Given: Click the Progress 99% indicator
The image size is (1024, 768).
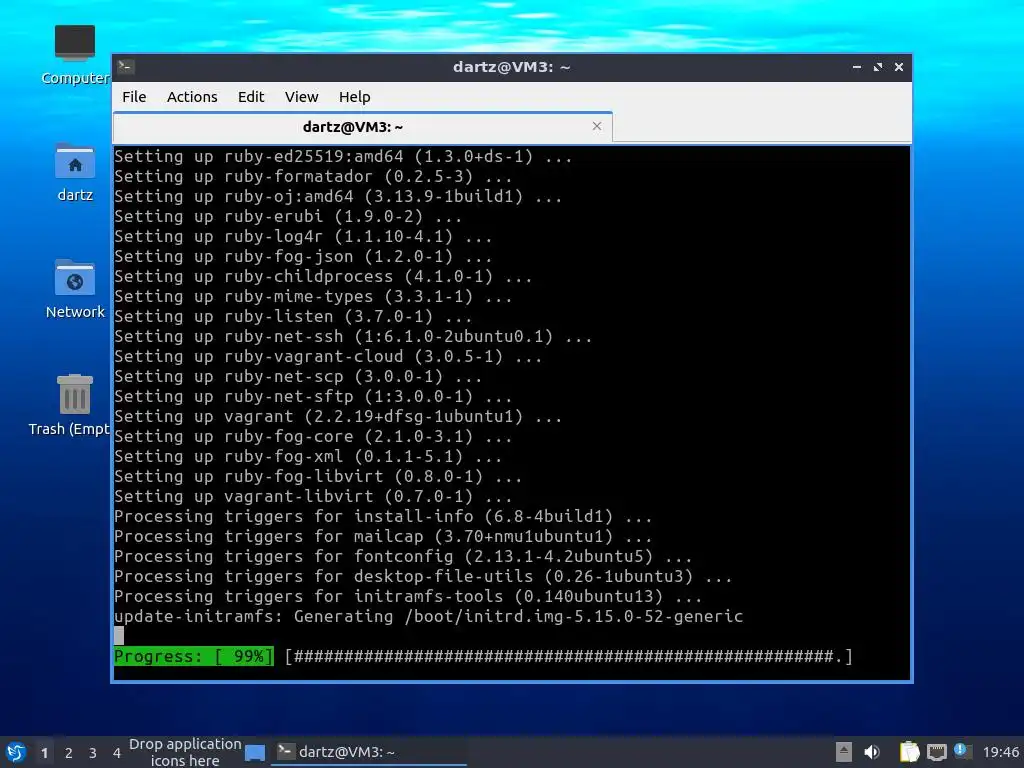Looking at the screenshot, I should coord(193,656).
